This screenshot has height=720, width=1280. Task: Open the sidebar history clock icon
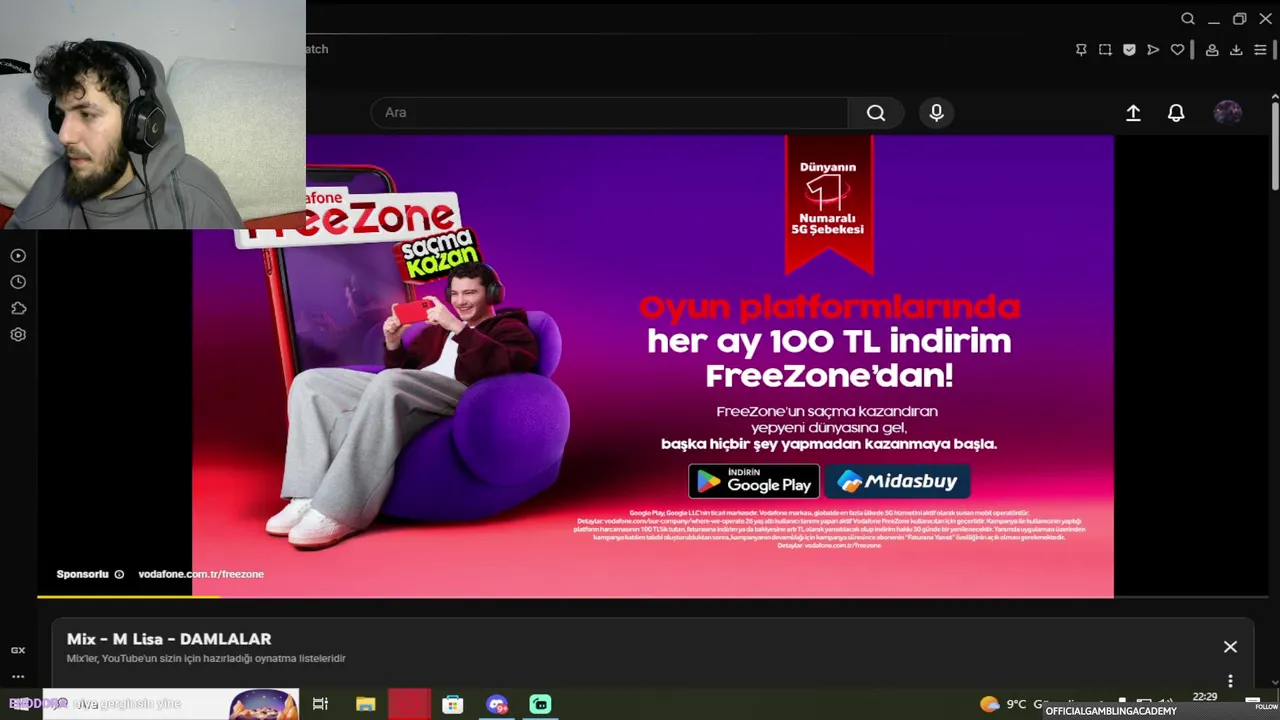click(x=18, y=282)
